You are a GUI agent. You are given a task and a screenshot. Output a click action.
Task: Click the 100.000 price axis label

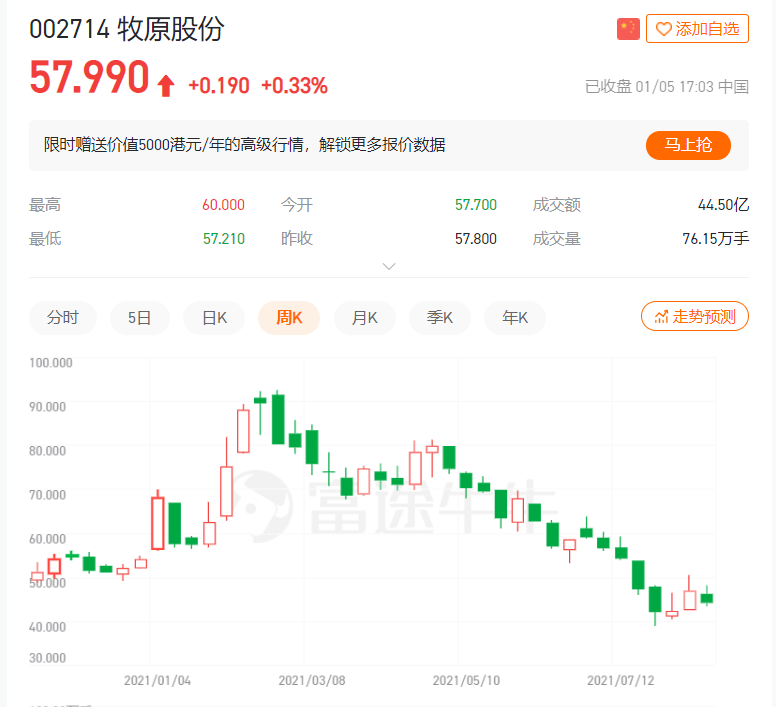coord(50,363)
